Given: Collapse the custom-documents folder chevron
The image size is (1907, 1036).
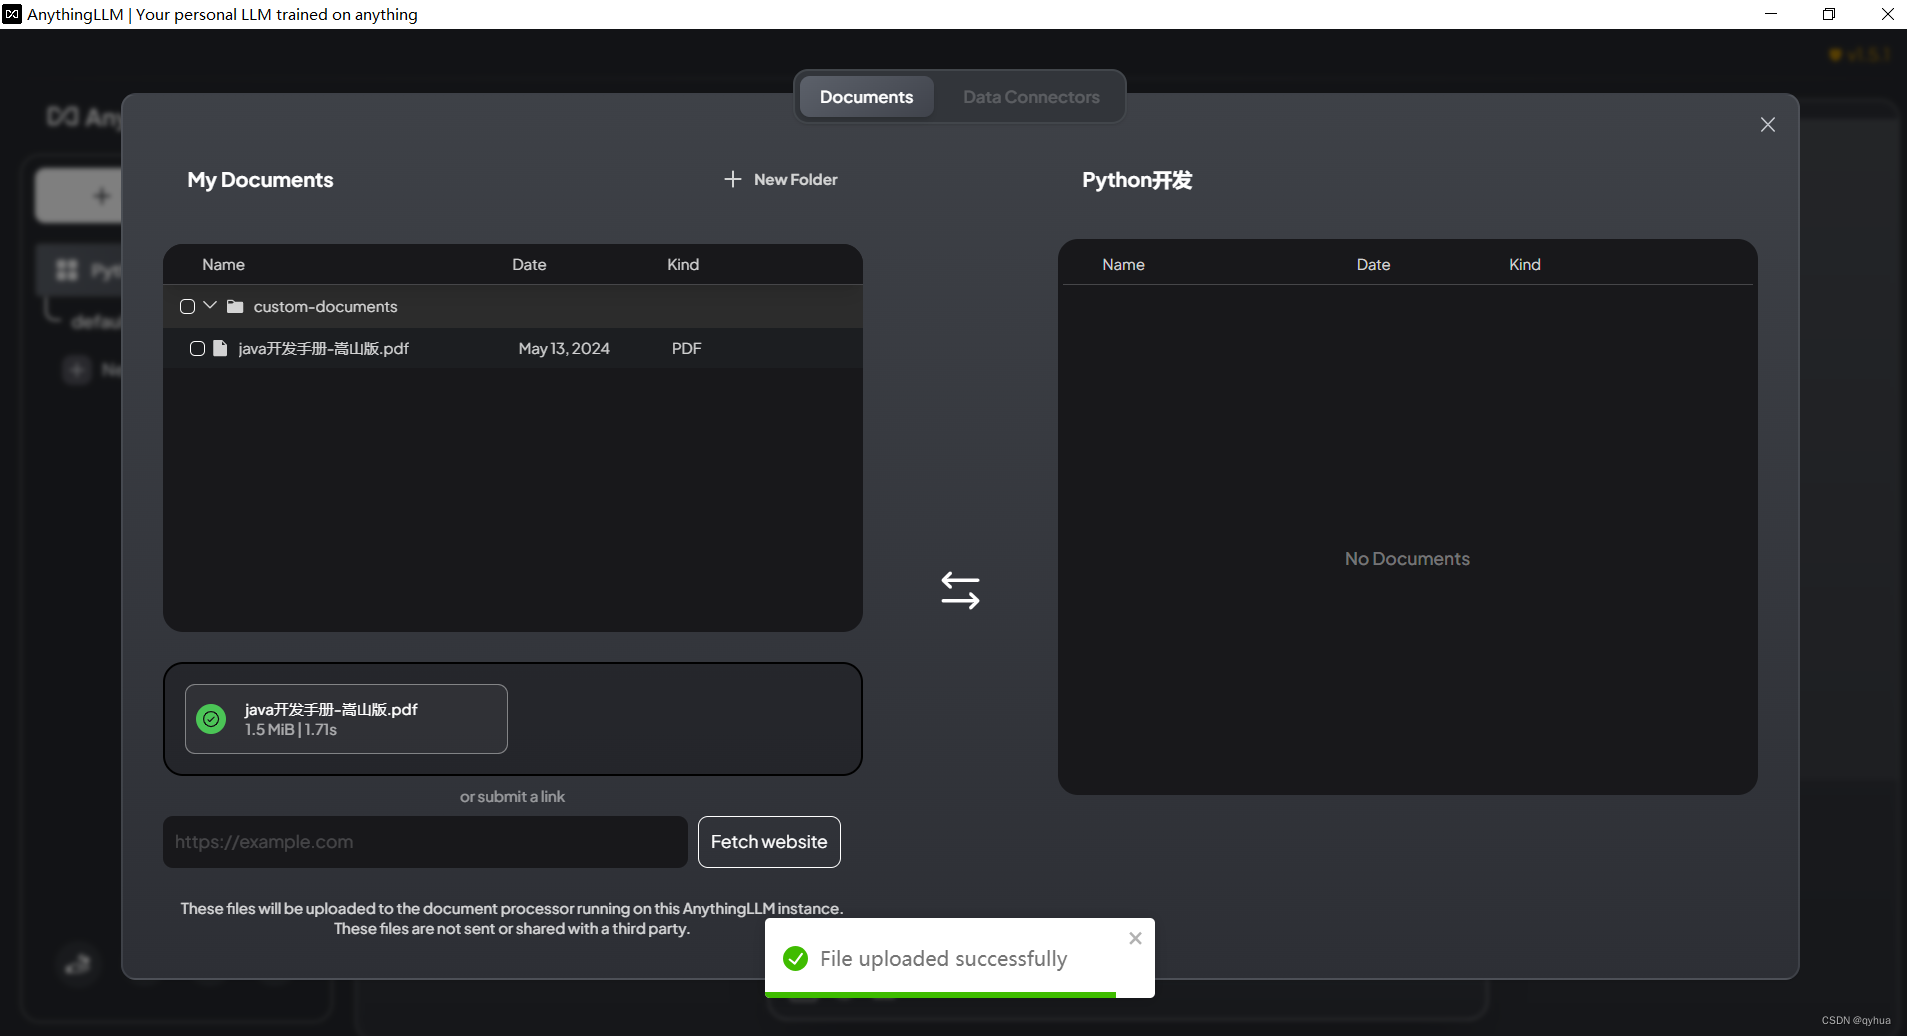Looking at the screenshot, I should click(210, 306).
